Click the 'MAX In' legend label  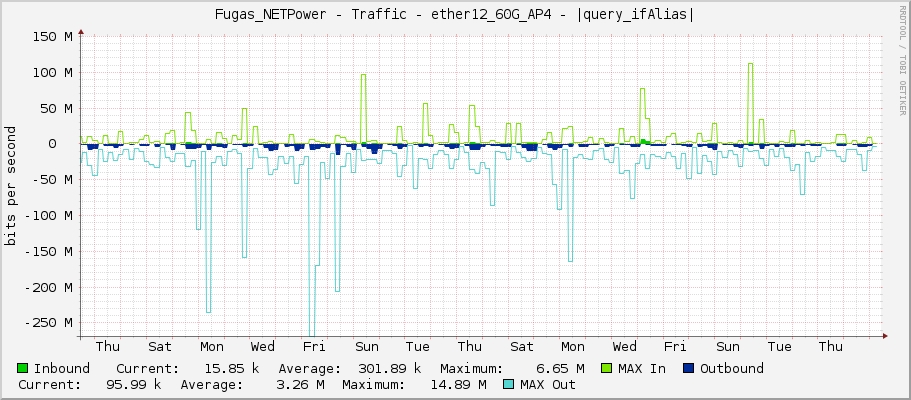tap(641, 368)
